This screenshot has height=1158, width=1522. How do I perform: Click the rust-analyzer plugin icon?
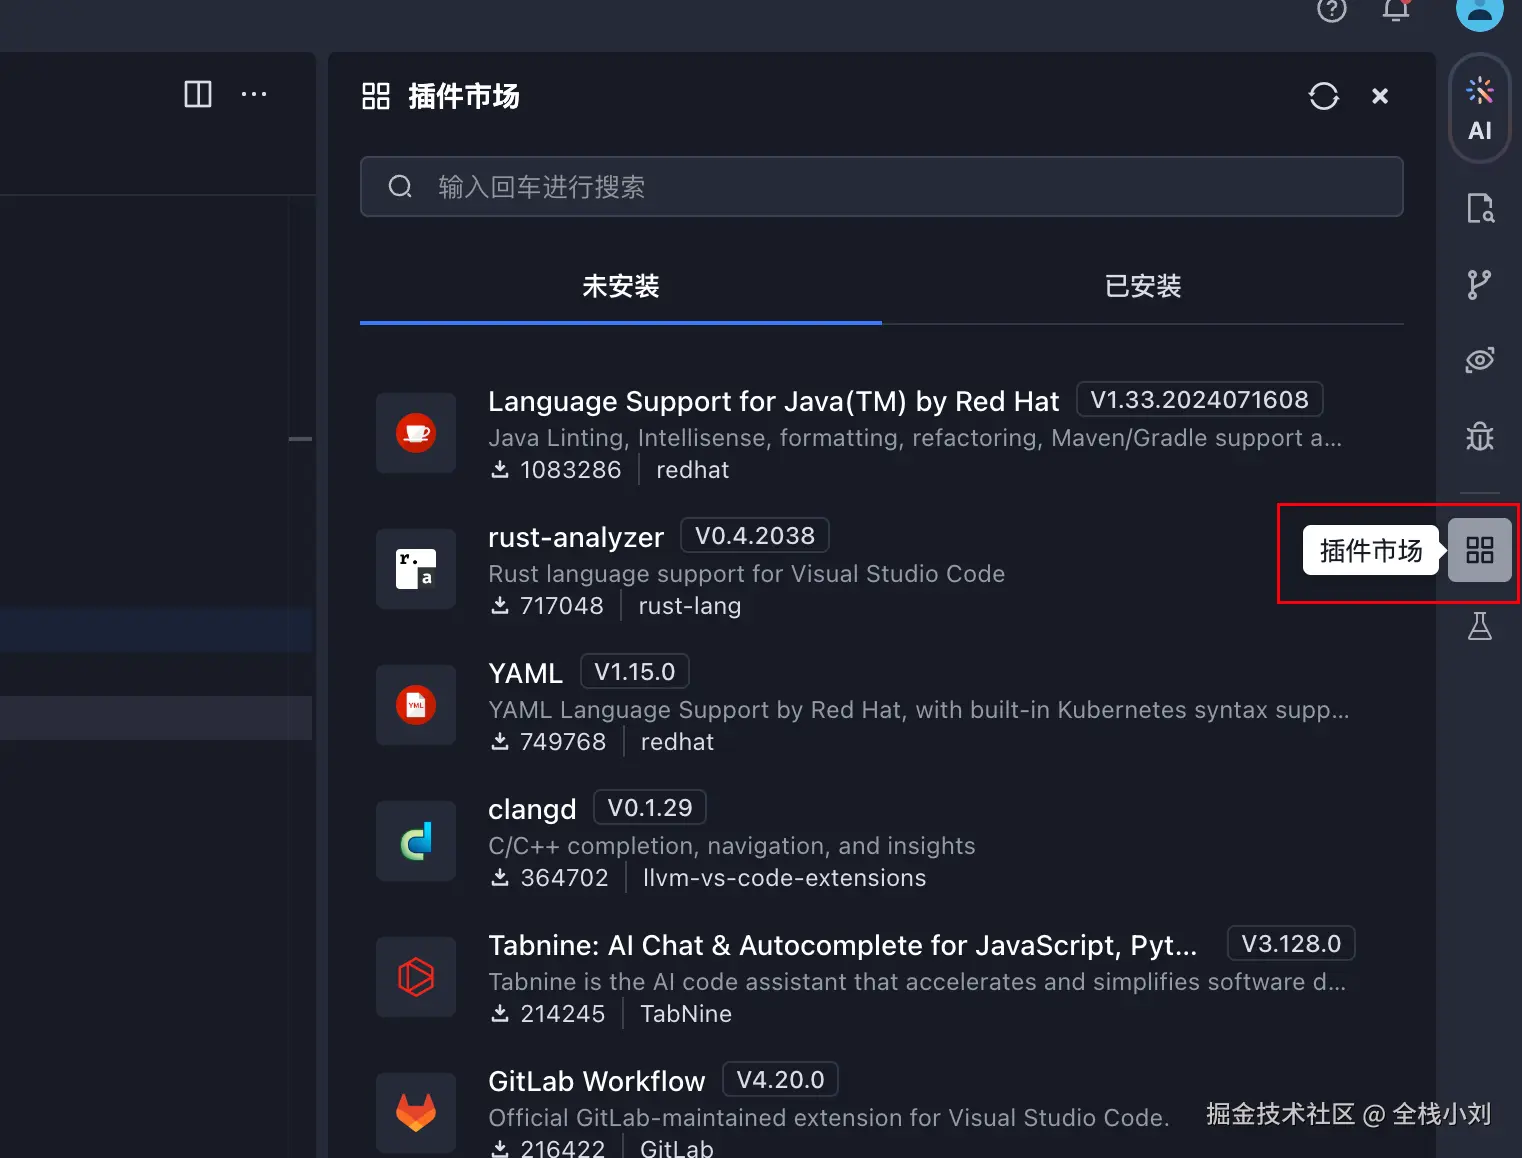point(416,569)
